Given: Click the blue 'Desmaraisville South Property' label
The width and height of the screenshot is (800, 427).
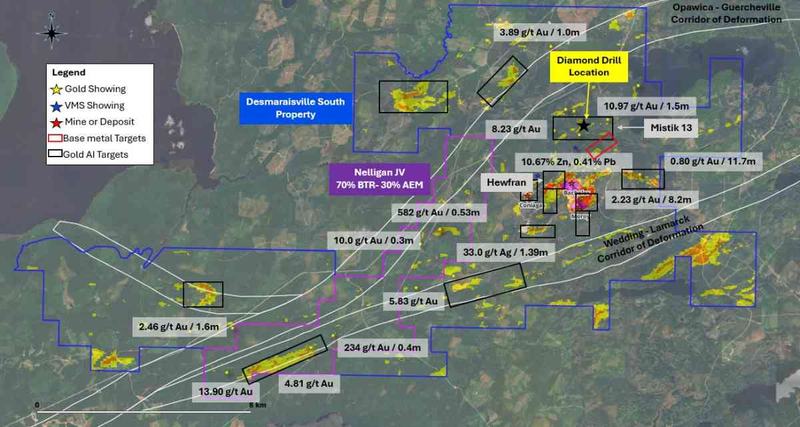Looking at the screenshot, I should pyautogui.click(x=296, y=108).
